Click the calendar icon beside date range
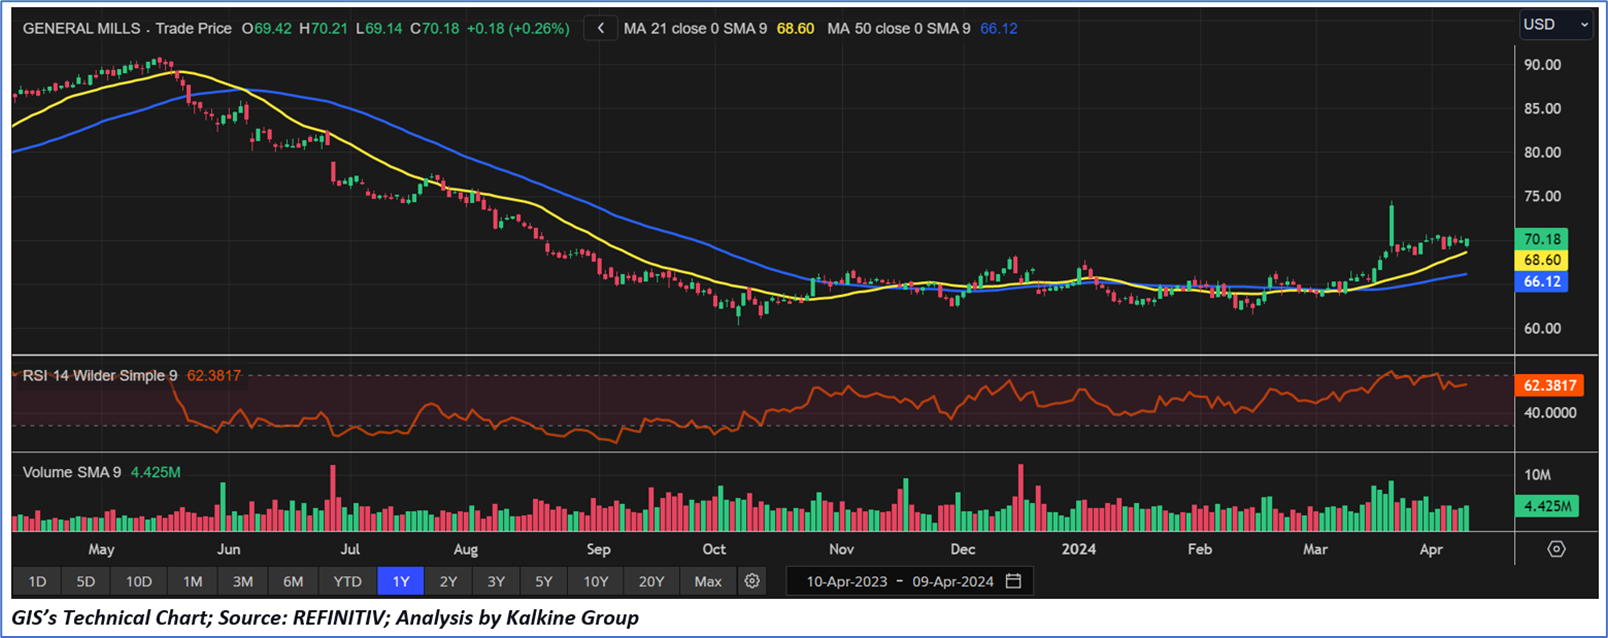1608x638 pixels. tap(1013, 581)
